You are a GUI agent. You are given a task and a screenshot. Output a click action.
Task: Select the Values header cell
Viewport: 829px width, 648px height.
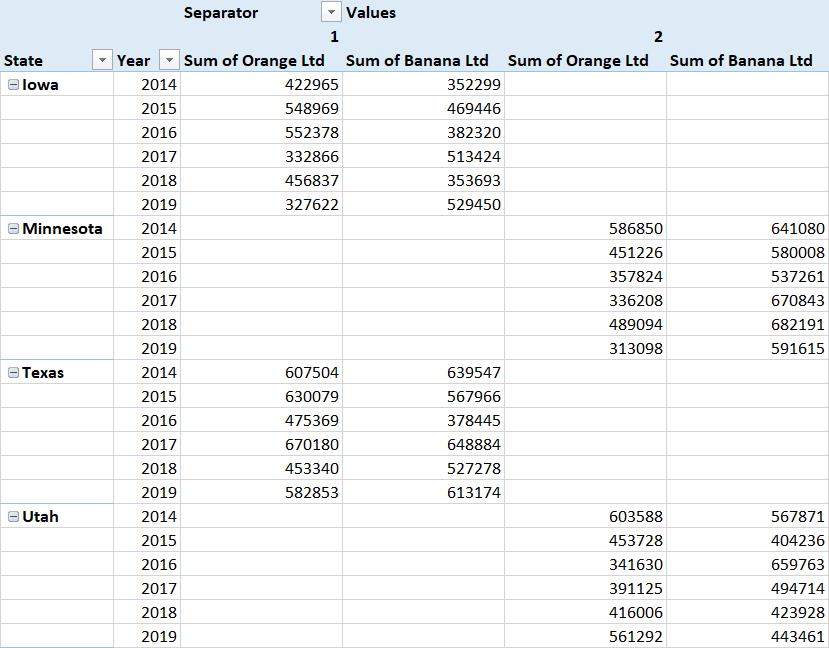click(x=371, y=13)
